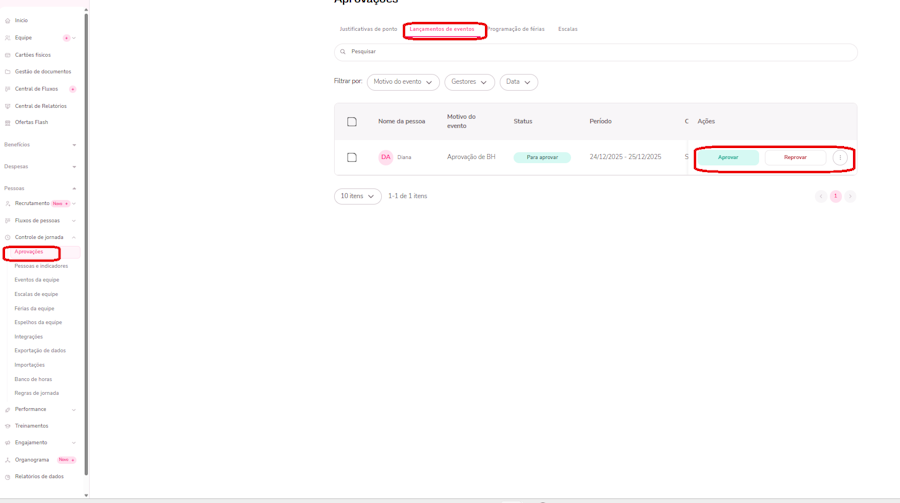Click the Período column header
Screen dimensions: 900x503
tap(600, 122)
